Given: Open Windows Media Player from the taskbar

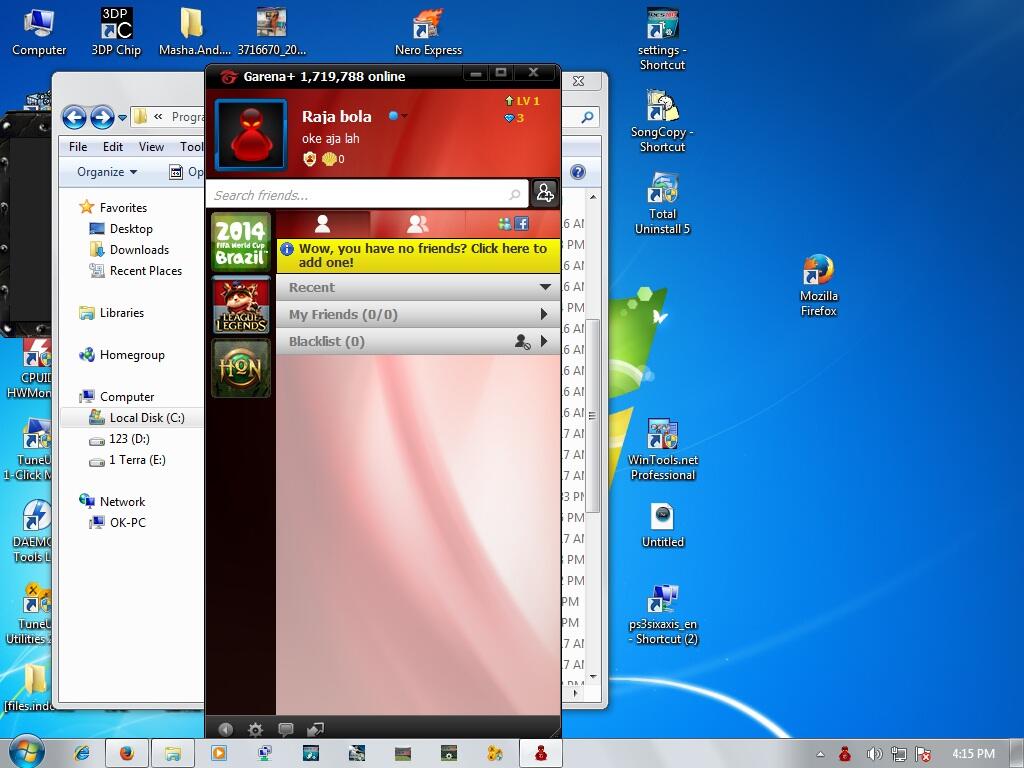Looking at the screenshot, I should (x=219, y=753).
